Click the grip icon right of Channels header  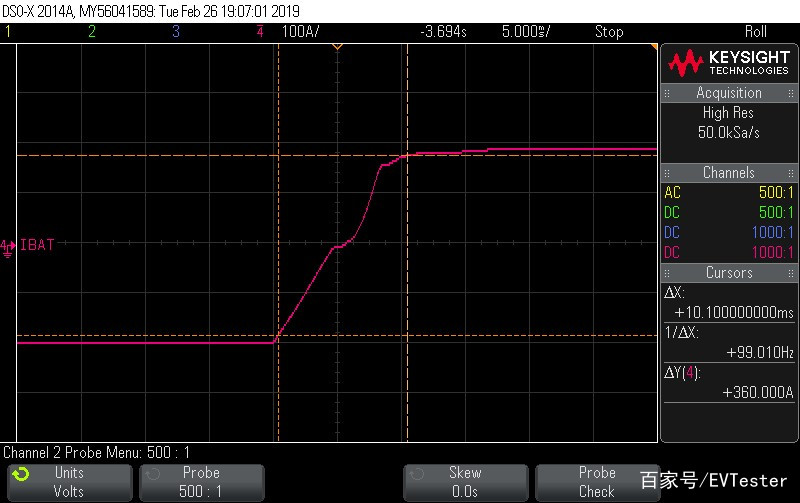(790, 173)
